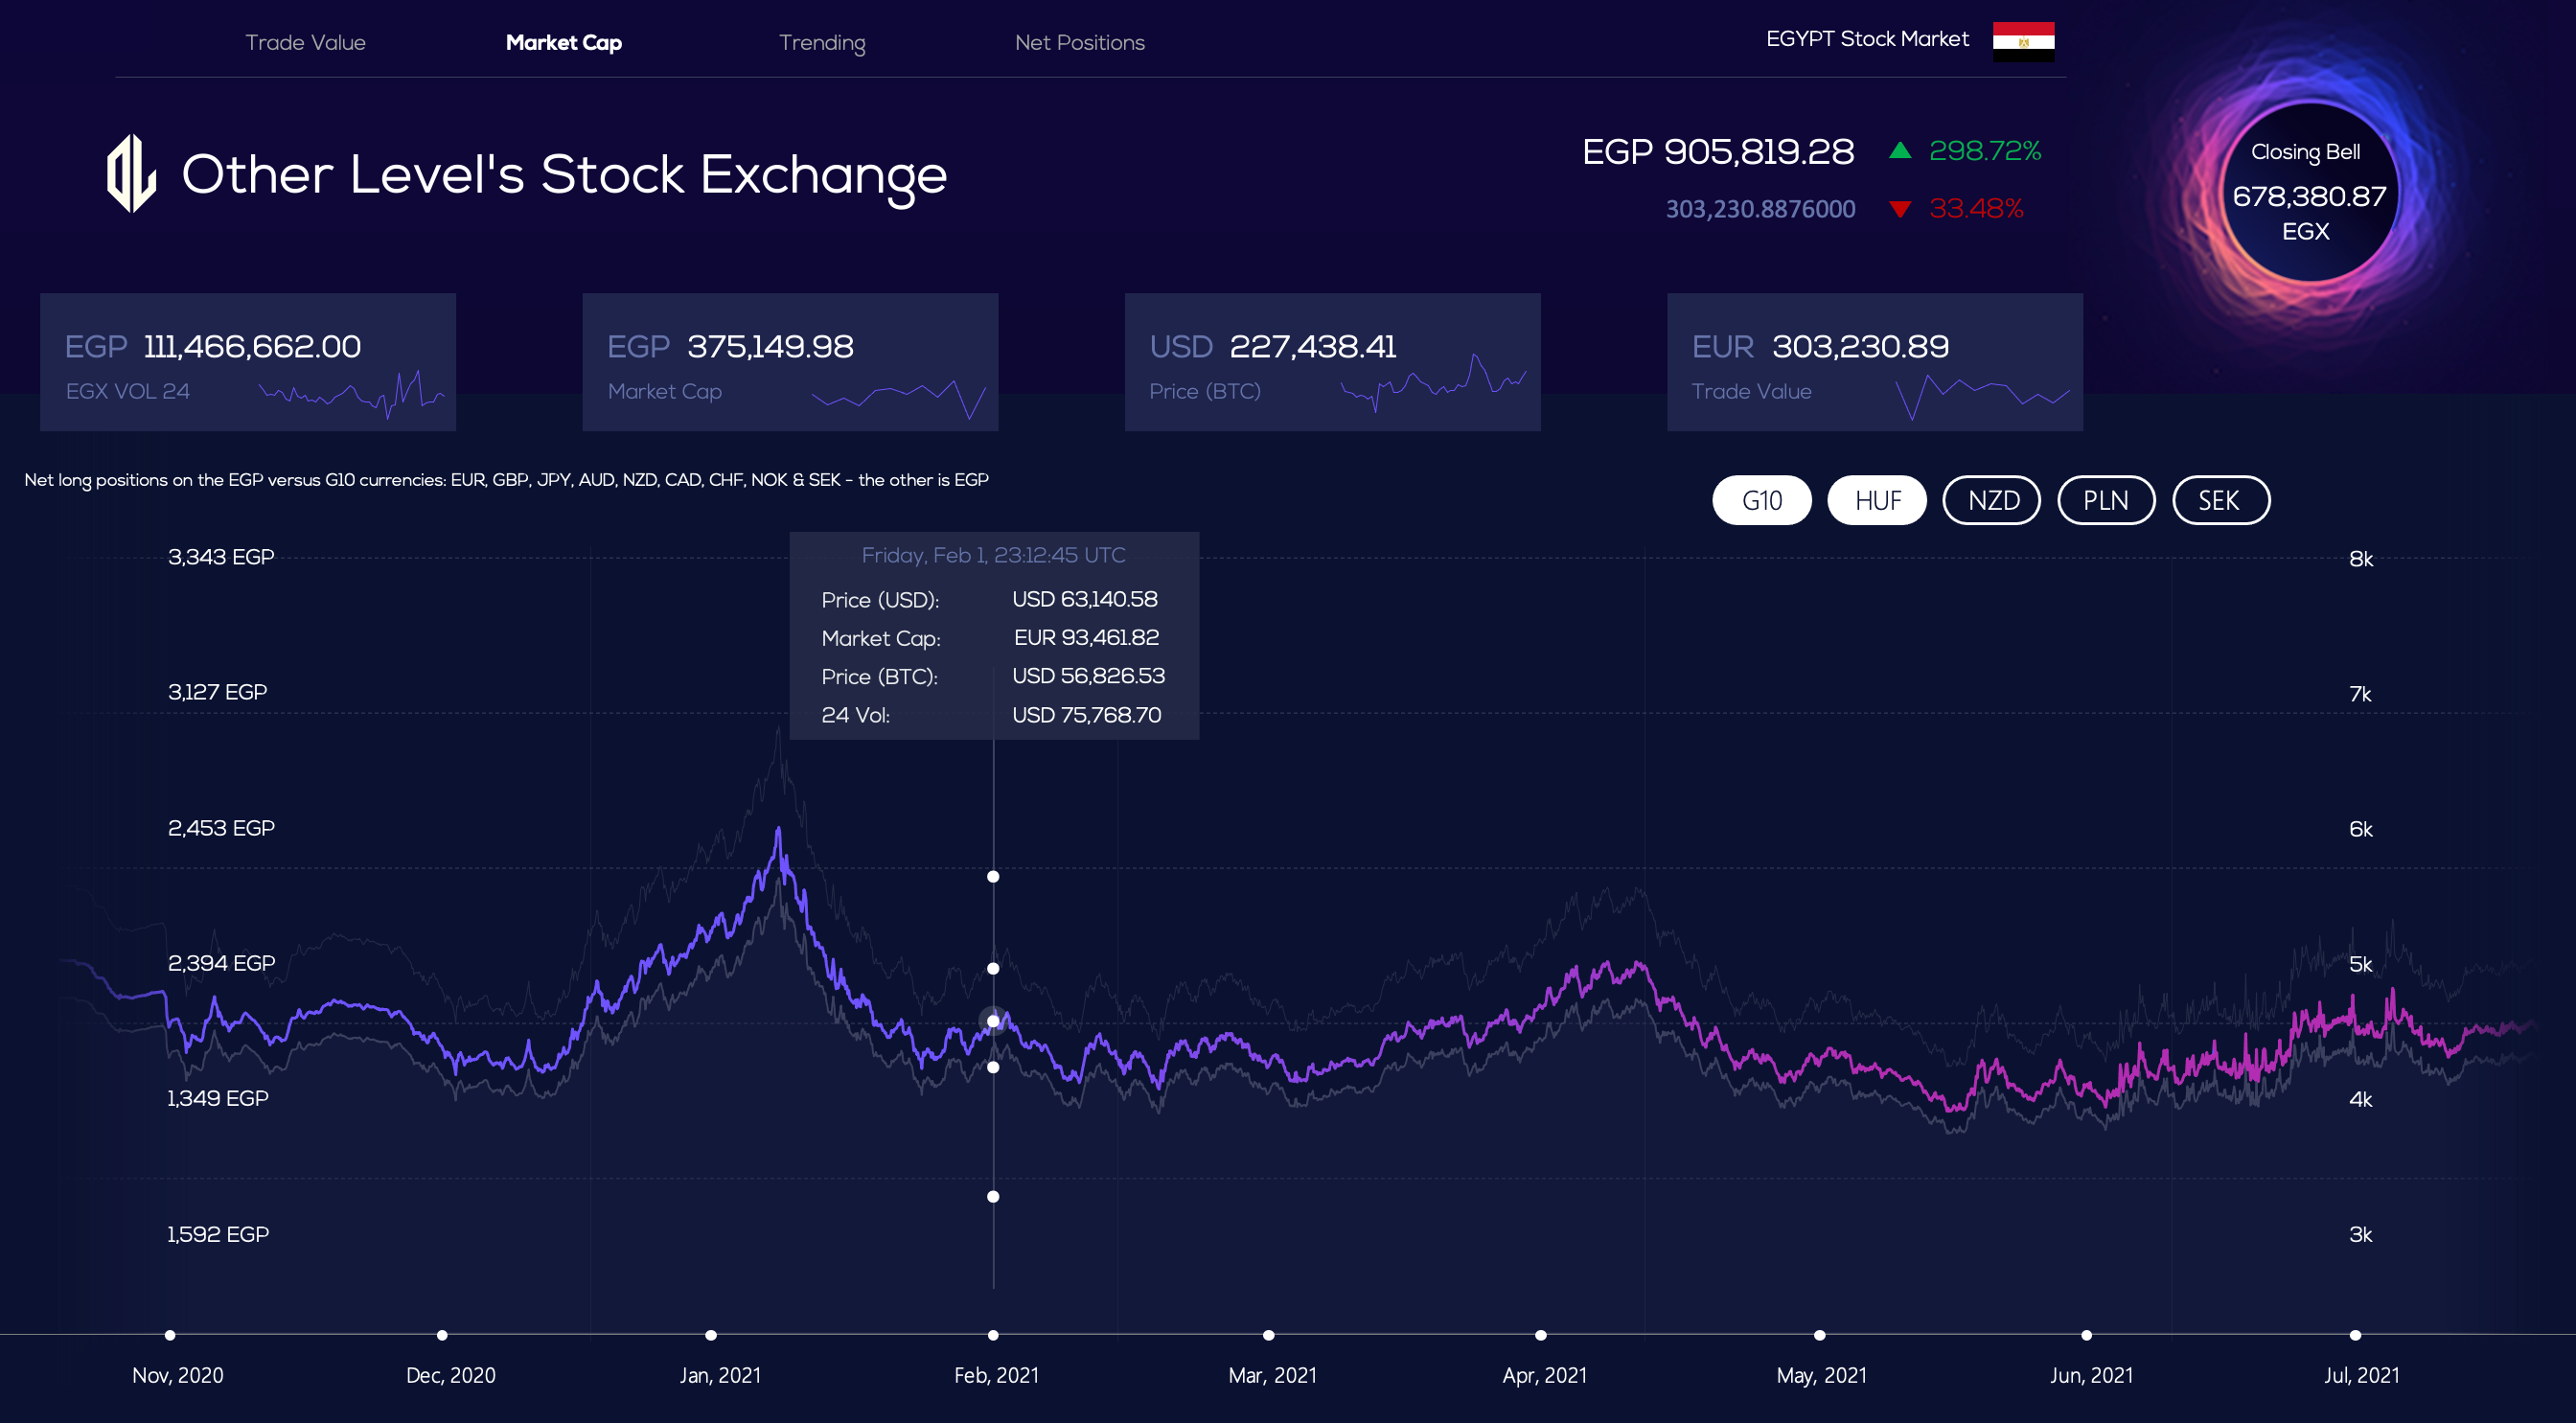Click the red down-arrow loss indicator

coord(1900,209)
